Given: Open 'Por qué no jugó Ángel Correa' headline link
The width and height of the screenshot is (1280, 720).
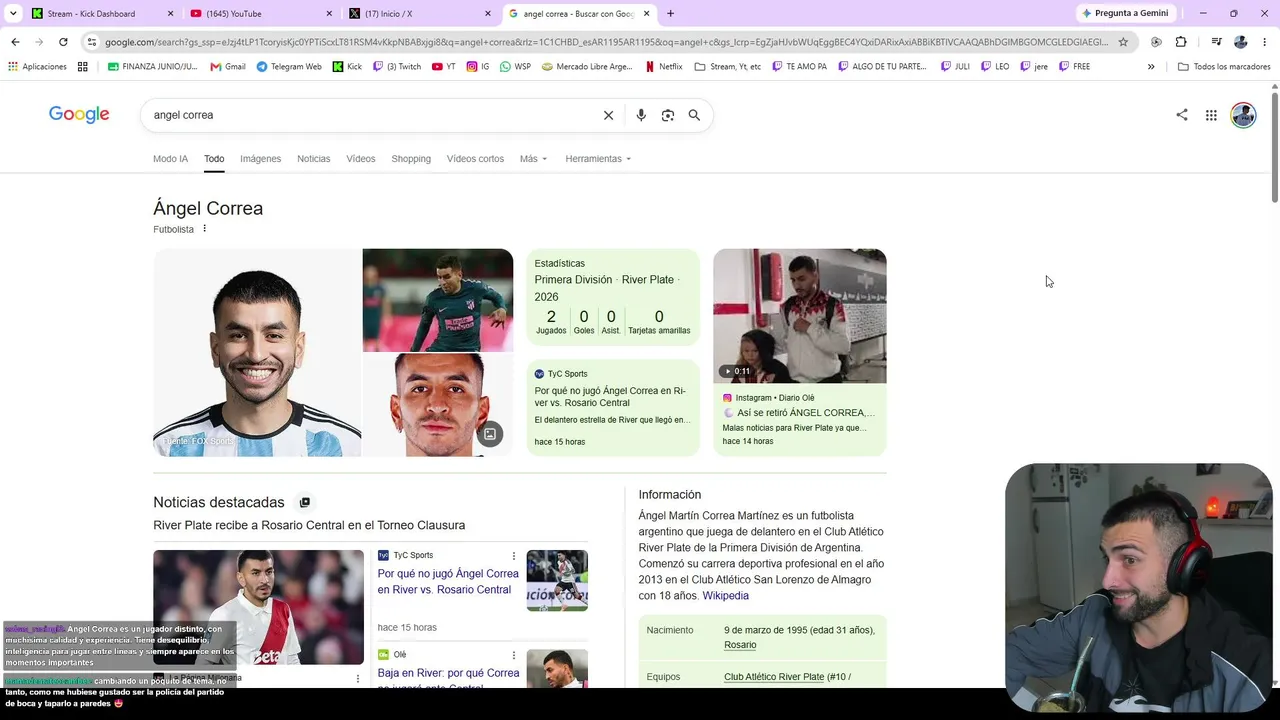Looking at the screenshot, I should 448,582.
